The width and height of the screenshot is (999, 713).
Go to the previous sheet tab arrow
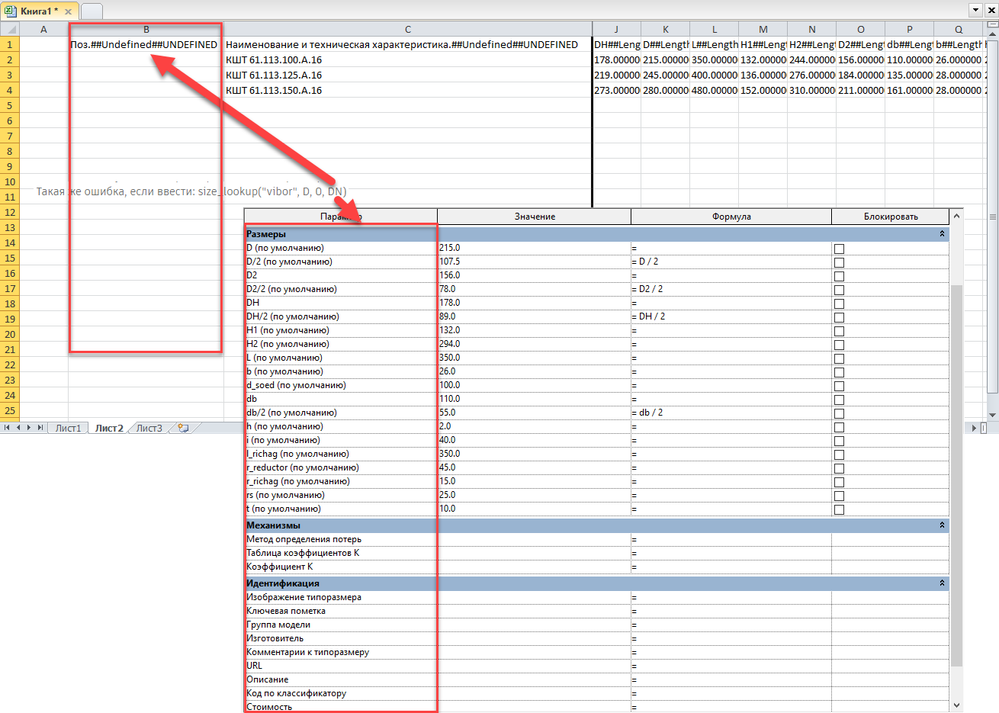[x=18, y=428]
